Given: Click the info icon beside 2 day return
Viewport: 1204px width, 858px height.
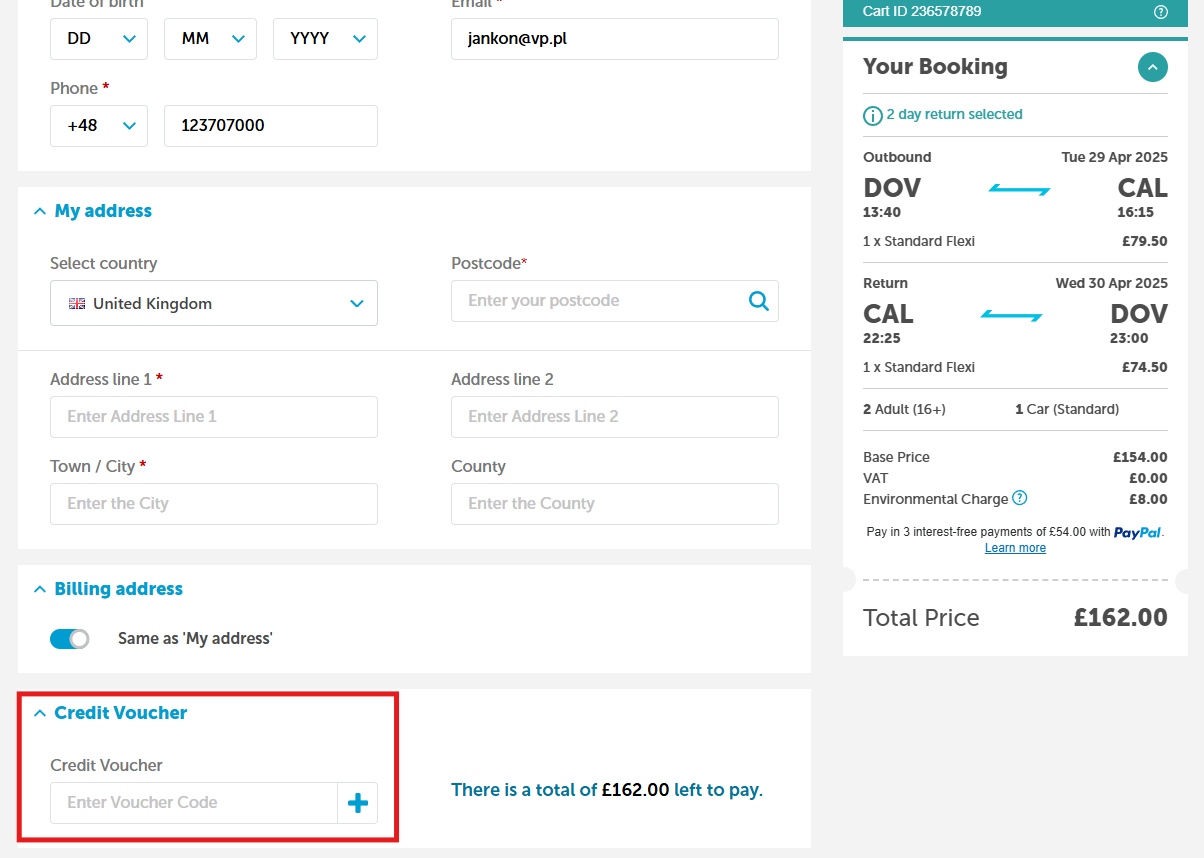Looking at the screenshot, I should click(873, 115).
